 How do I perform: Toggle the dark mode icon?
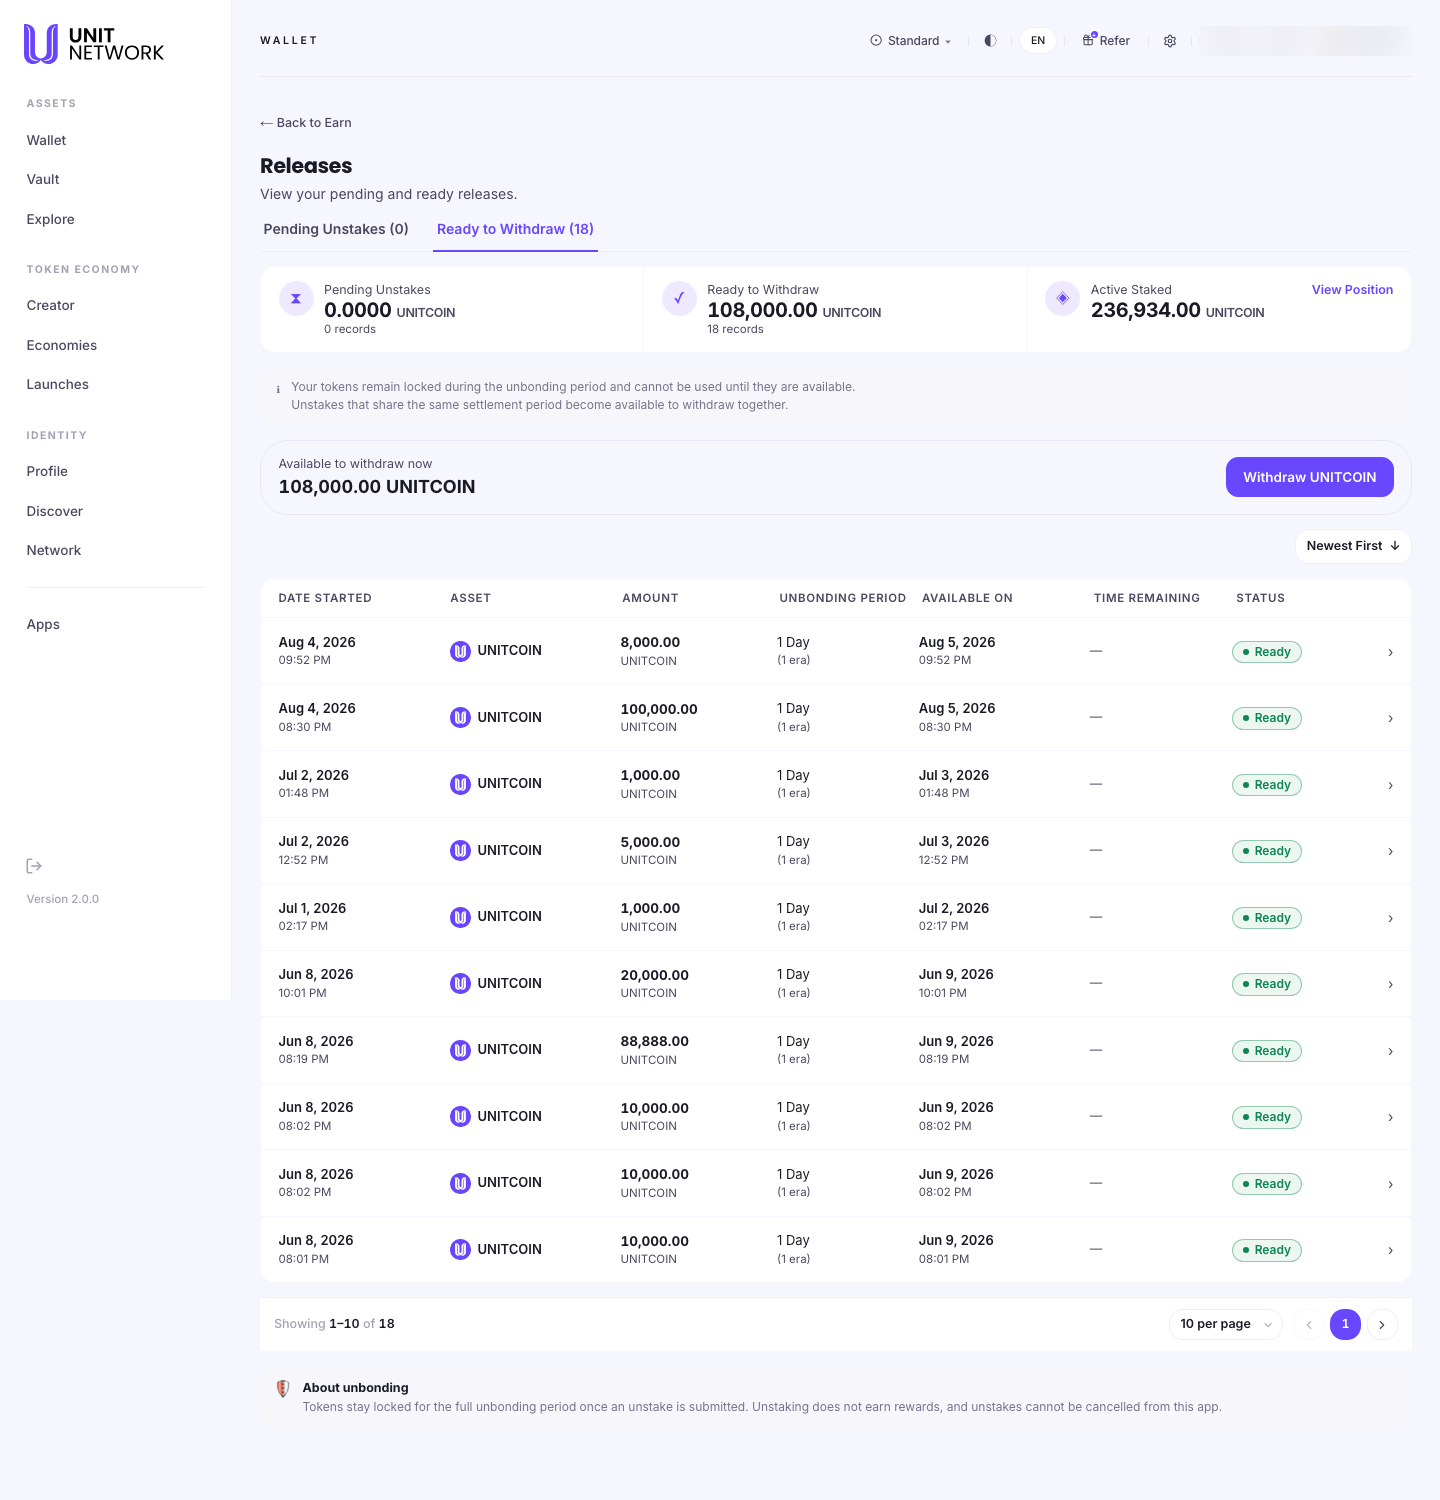pos(990,41)
